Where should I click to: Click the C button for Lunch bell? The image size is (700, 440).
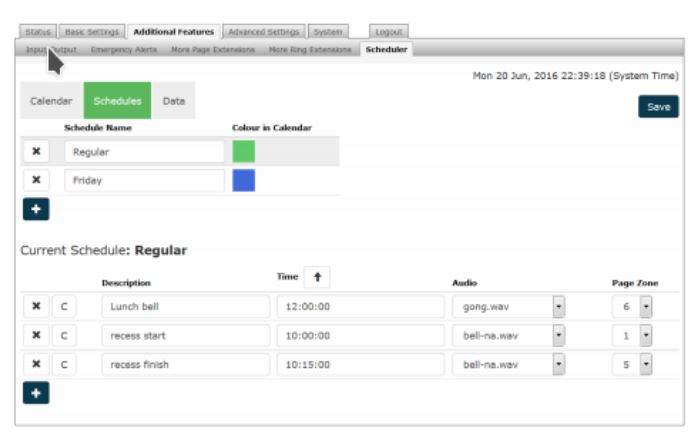pyautogui.click(x=63, y=308)
